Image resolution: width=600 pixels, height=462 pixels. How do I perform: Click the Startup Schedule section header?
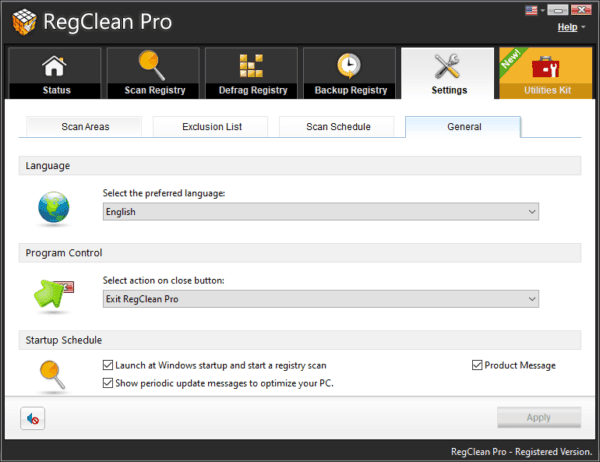pyautogui.click(x=300, y=340)
